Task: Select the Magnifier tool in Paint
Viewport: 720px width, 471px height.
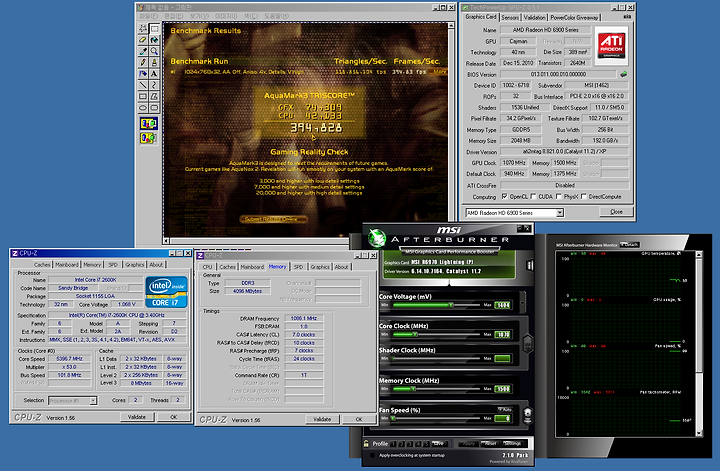Action: click(154, 51)
